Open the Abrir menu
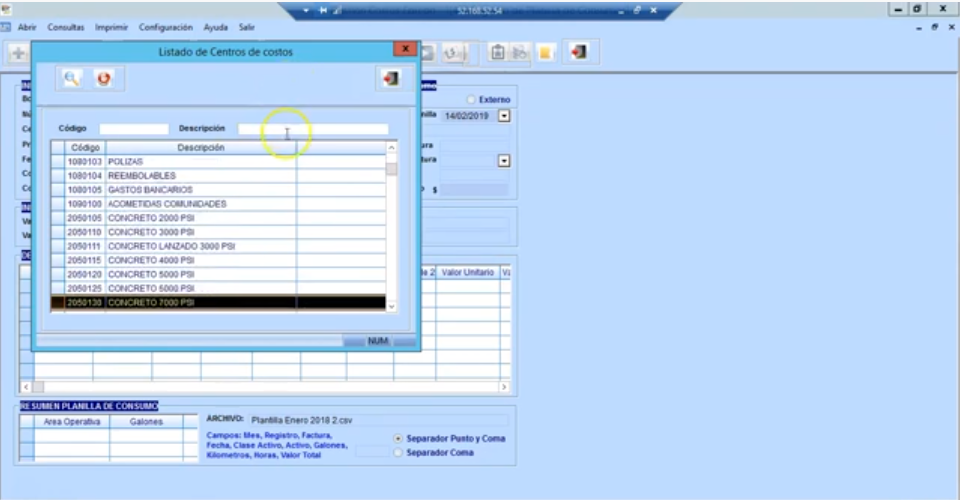This screenshot has width=960, height=500. 27,27
